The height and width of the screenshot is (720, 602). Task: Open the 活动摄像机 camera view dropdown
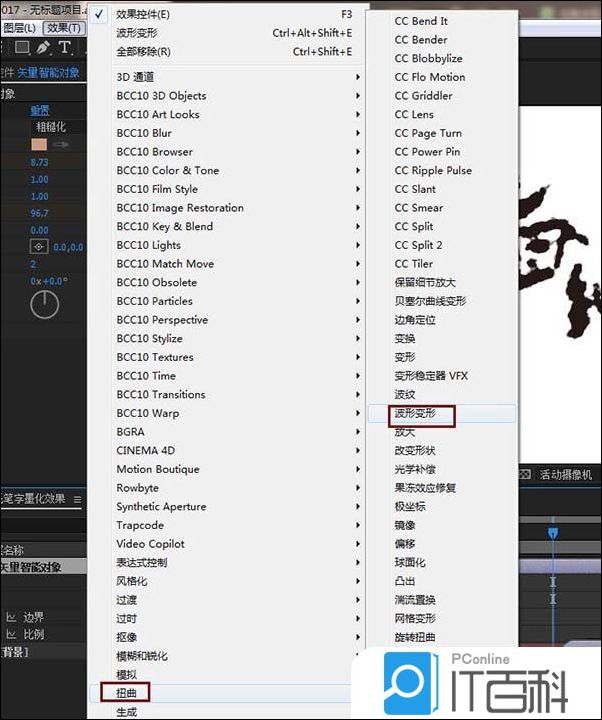(x=566, y=474)
